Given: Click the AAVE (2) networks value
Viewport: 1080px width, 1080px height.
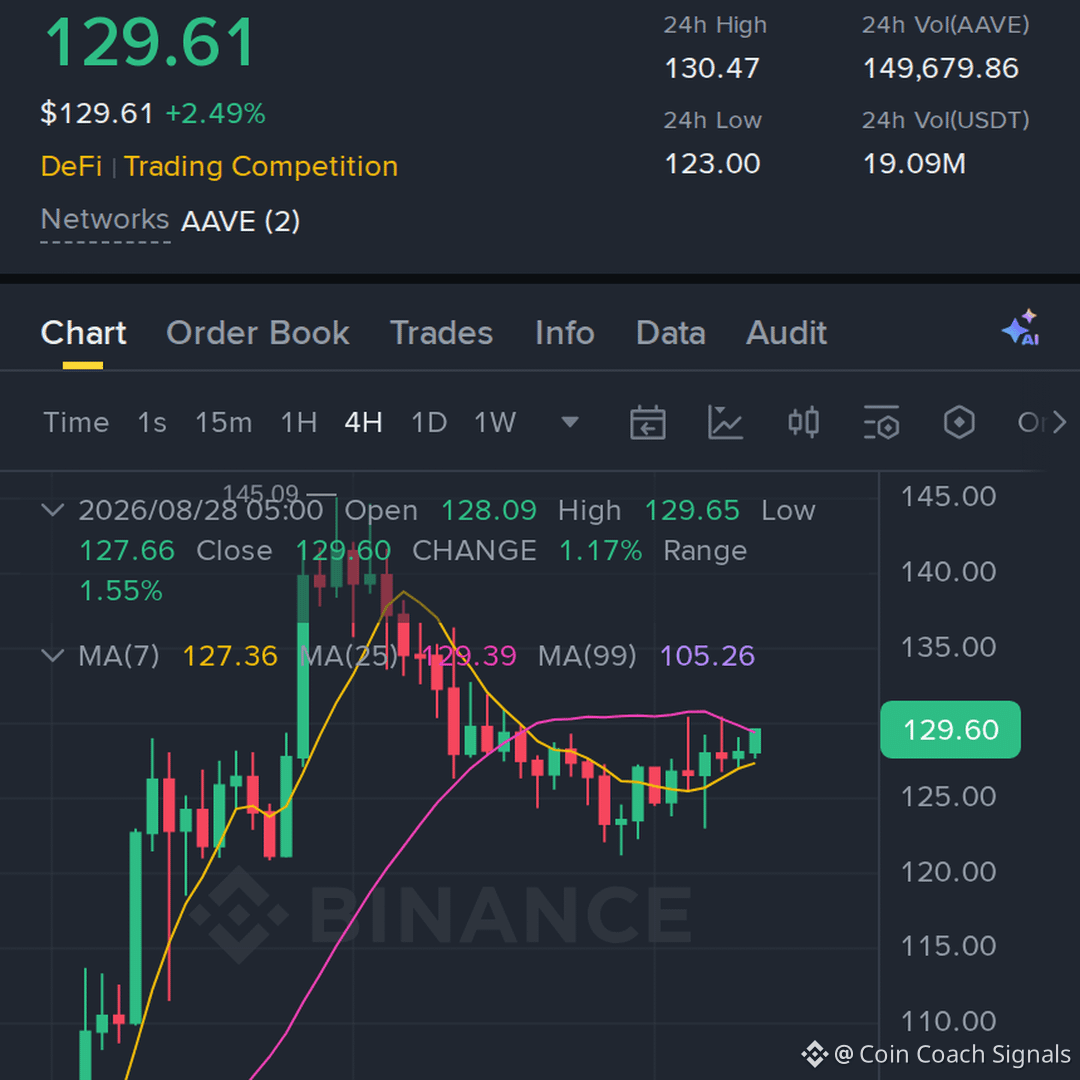Looking at the screenshot, I should coord(240,221).
